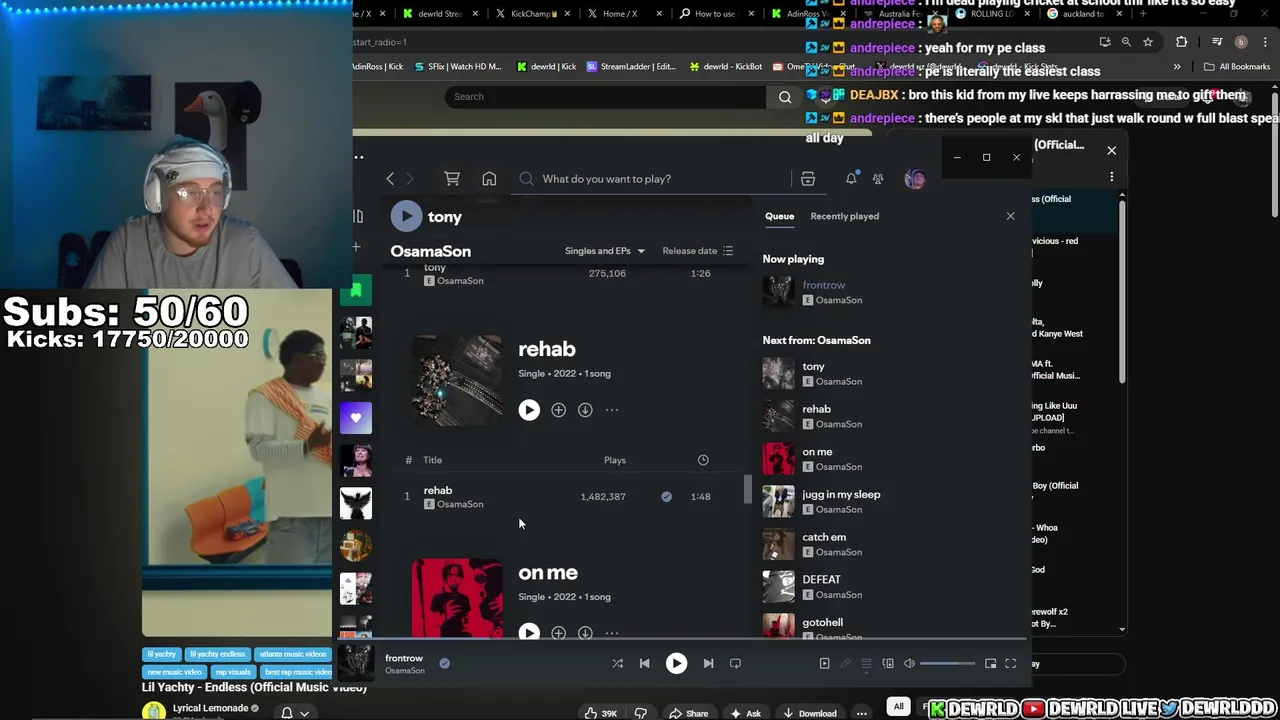Close the Spotify queue panel
1280x720 pixels.
click(1010, 216)
